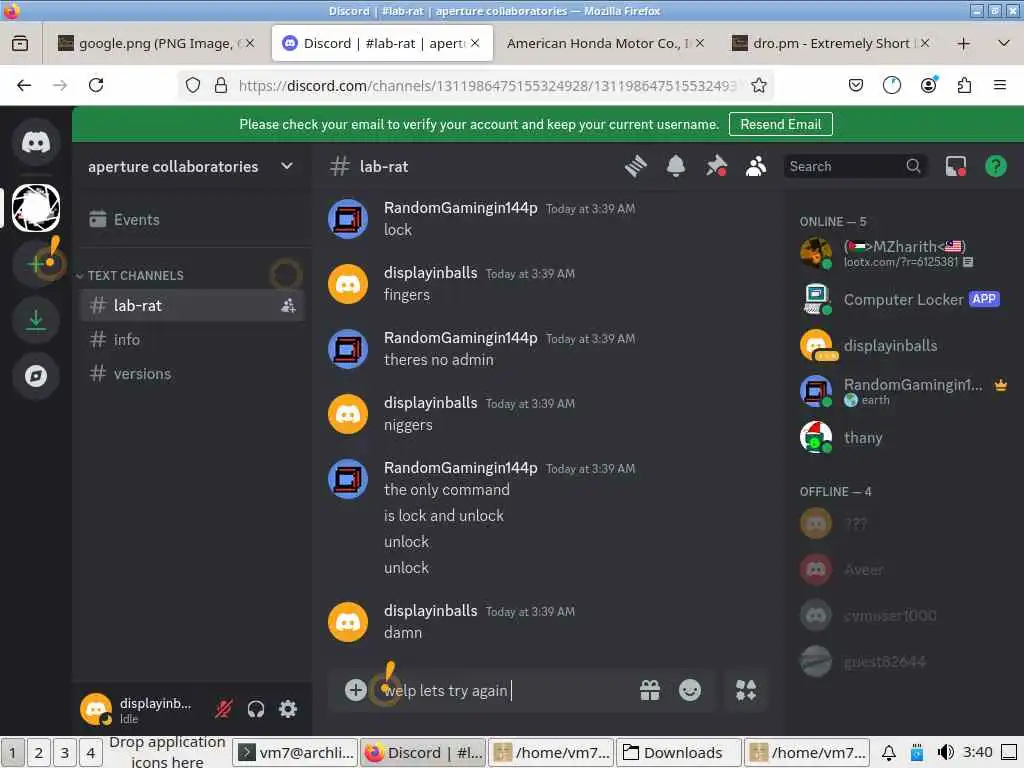Screen dimensions: 1024x768
Task: Reload the current page
Action: point(96,85)
